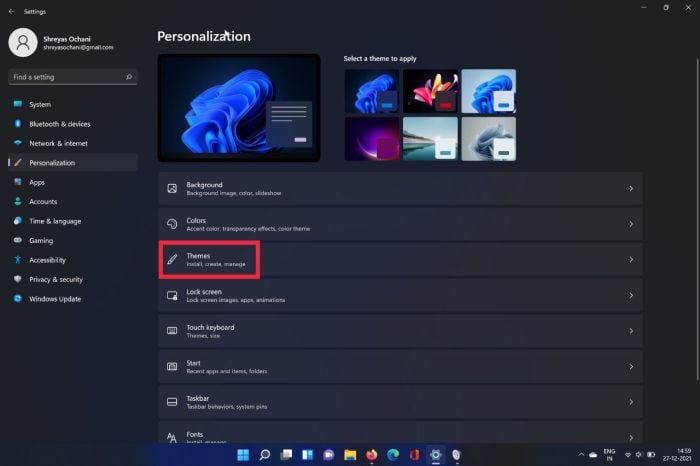Apply the lake Sunrise theme
The height and width of the screenshot is (466, 700).
pyautogui.click(x=430, y=139)
